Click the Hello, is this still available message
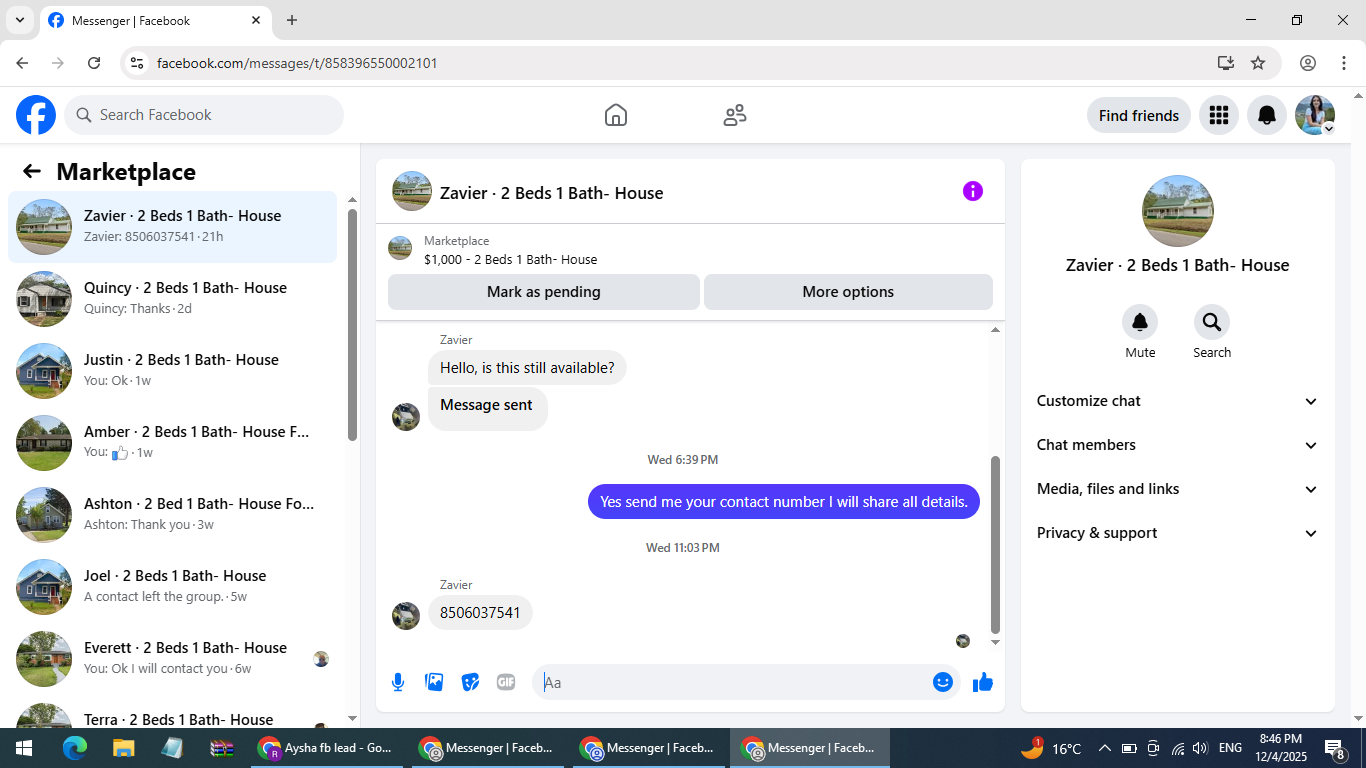This screenshot has height=768, width=1366. point(527,368)
